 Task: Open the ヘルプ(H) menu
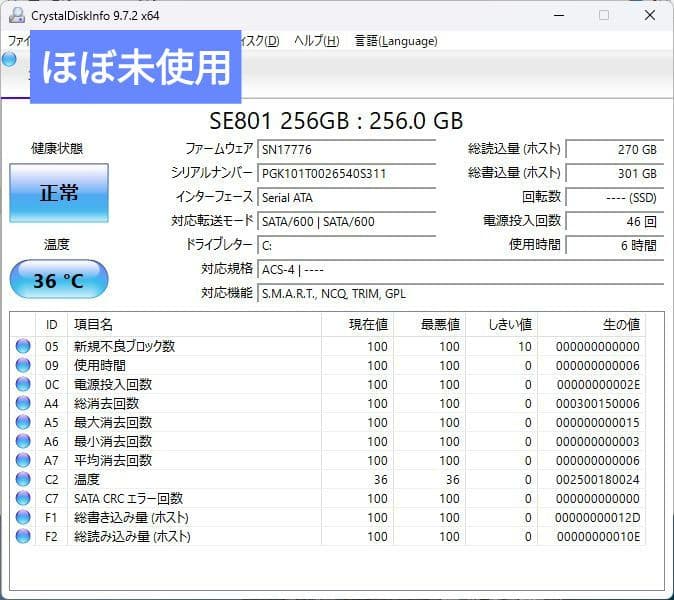317,41
